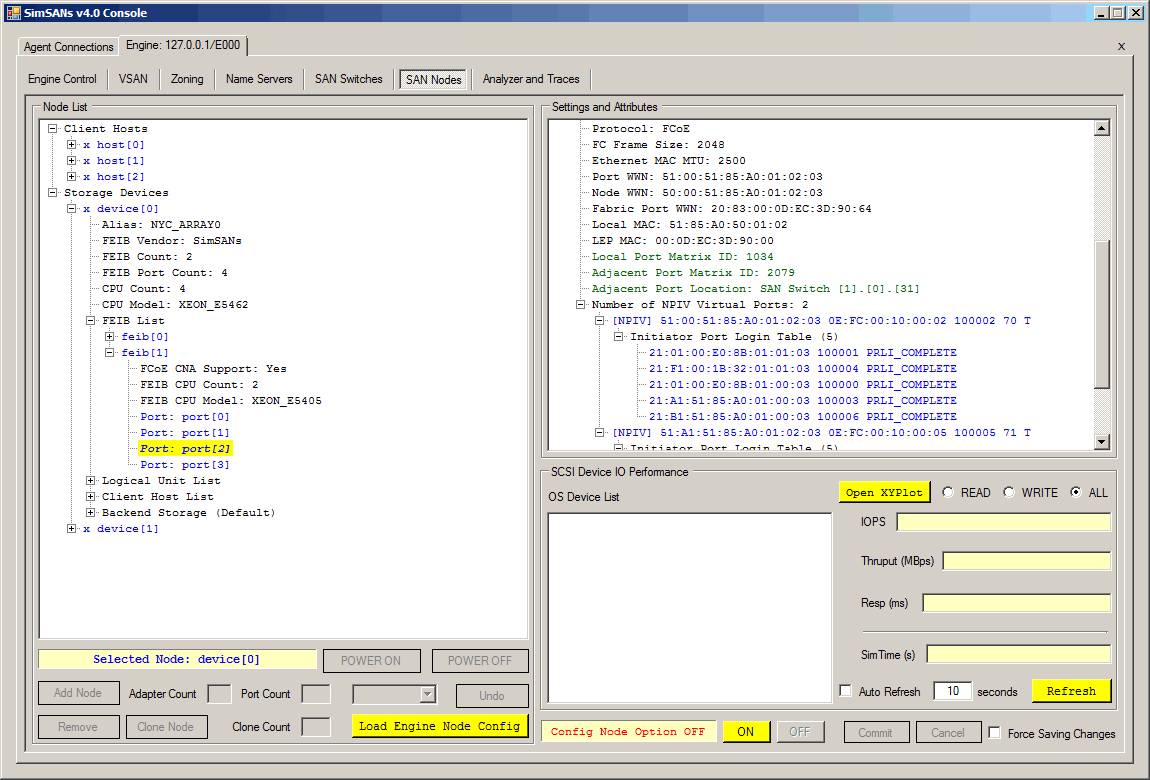Select the READ radio button
The image size is (1150, 780).
[x=948, y=492]
